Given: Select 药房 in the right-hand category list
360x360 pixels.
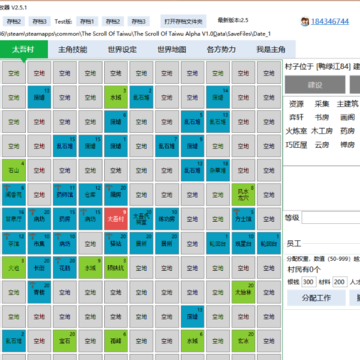Looking at the screenshot, I should click(348, 131).
